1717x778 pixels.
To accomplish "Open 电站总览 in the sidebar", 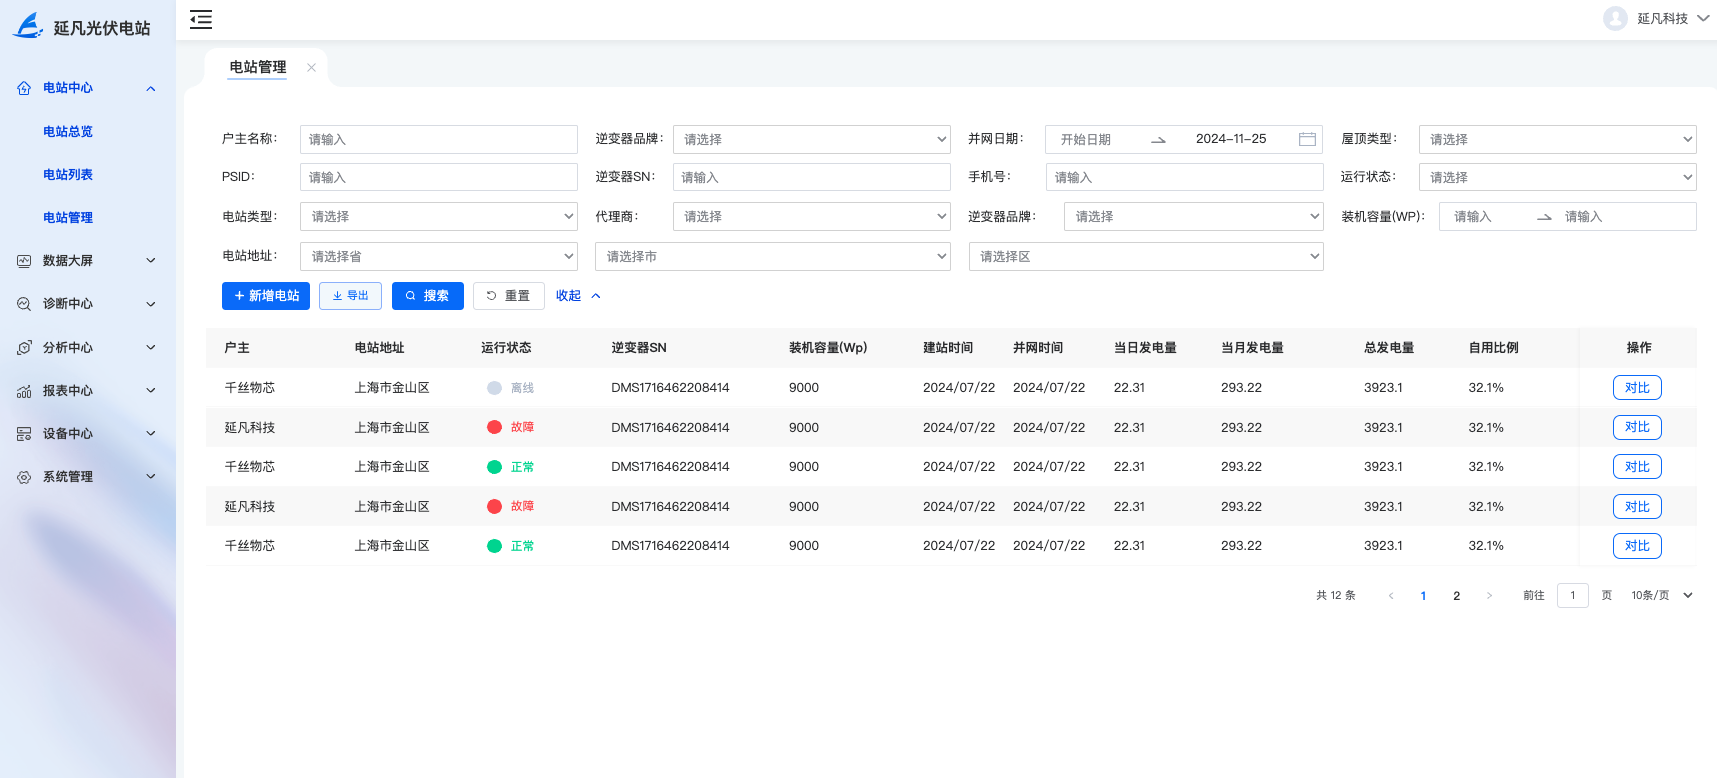I will [x=68, y=132].
